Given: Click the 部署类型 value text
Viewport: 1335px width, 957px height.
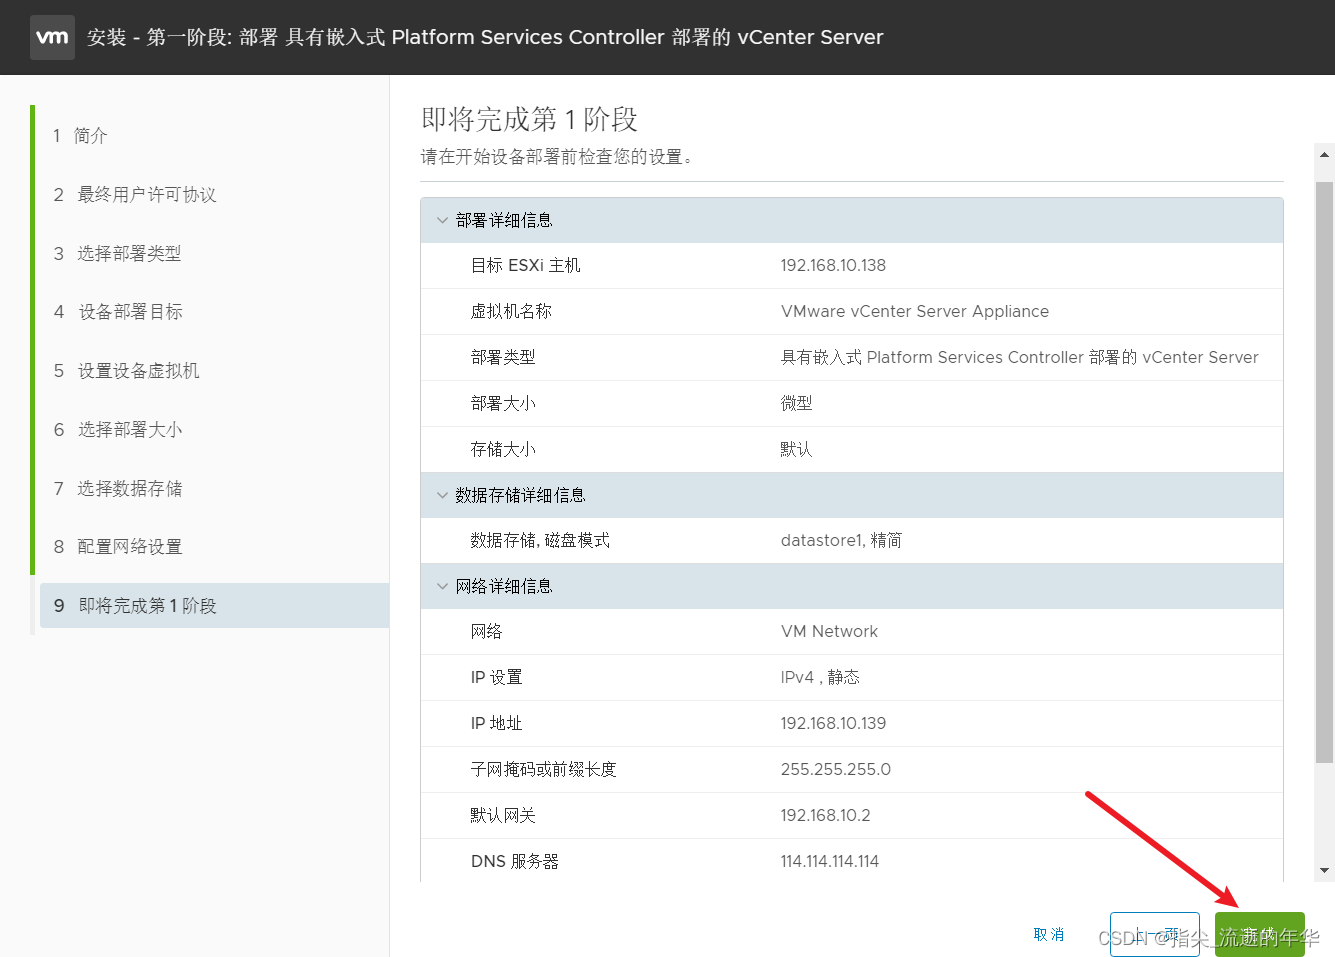Looking at the screenshot, I should pos(1019,357).
